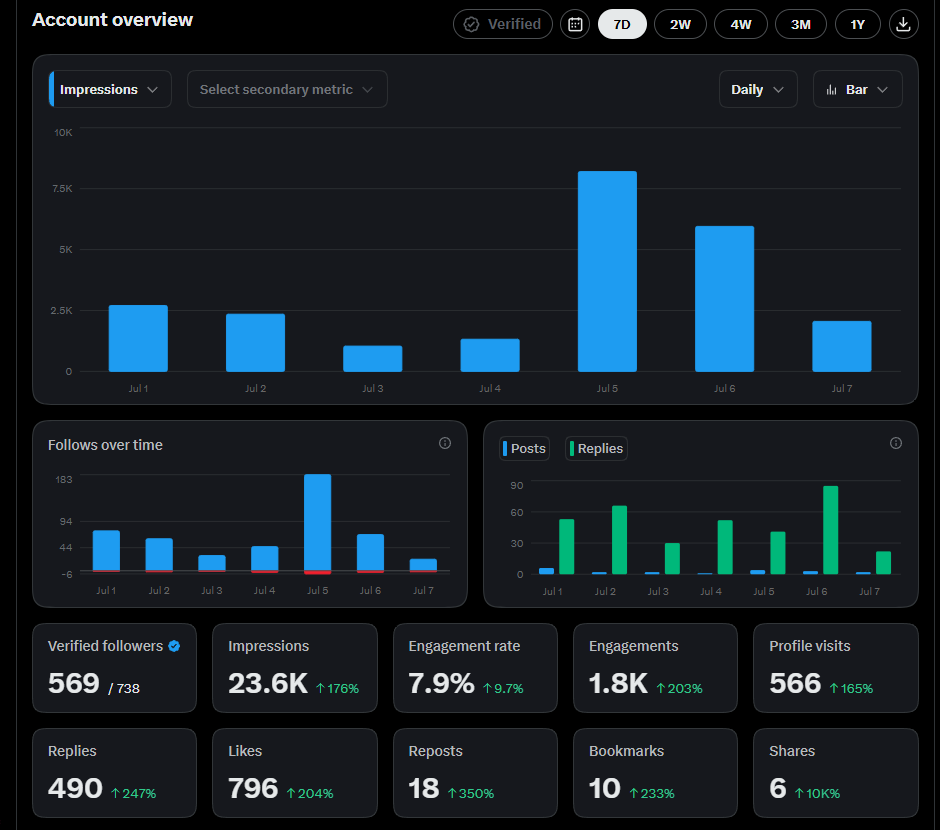Click info icon in Posts and Replies chart
The width and height of the screenshot is (940, 830).
point(896,443)
